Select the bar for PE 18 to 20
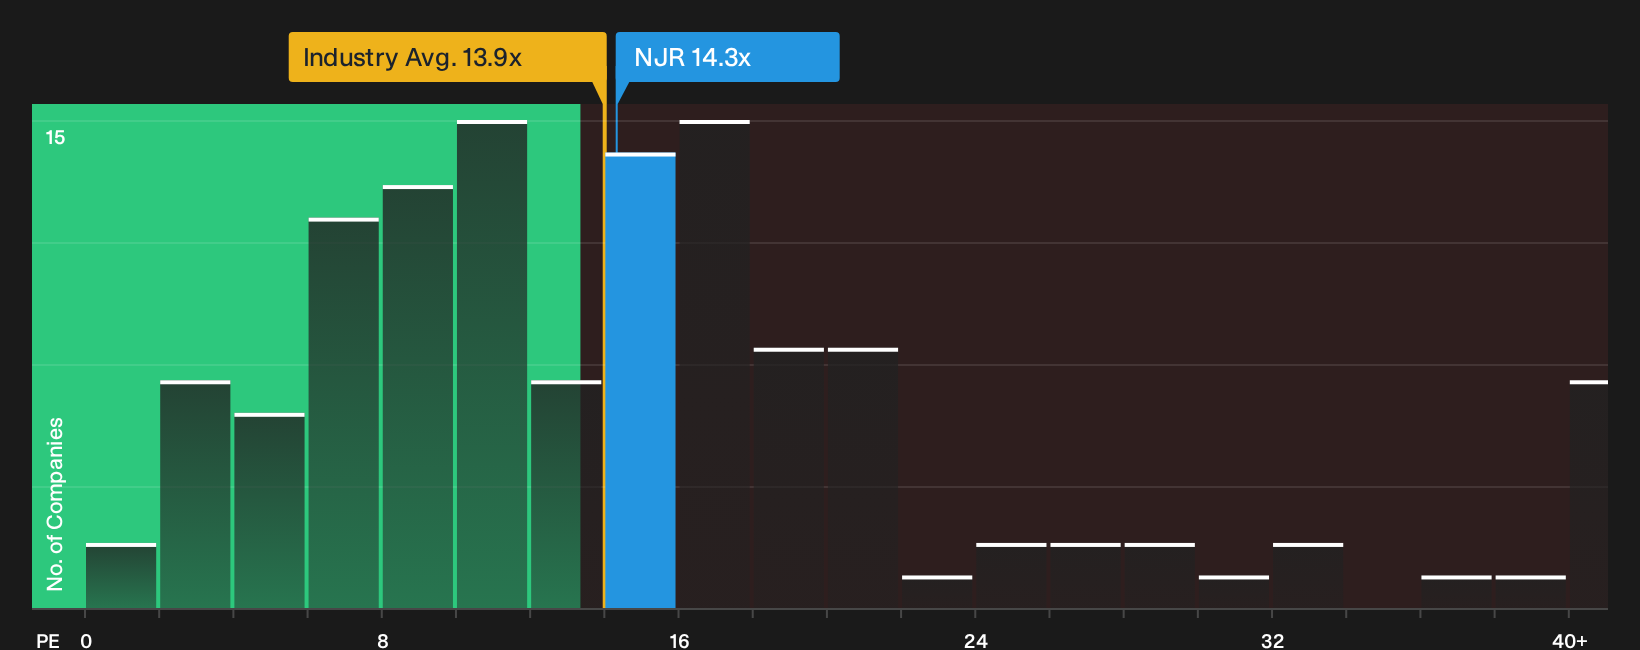Screen dimensions: 1640x650 789,479
